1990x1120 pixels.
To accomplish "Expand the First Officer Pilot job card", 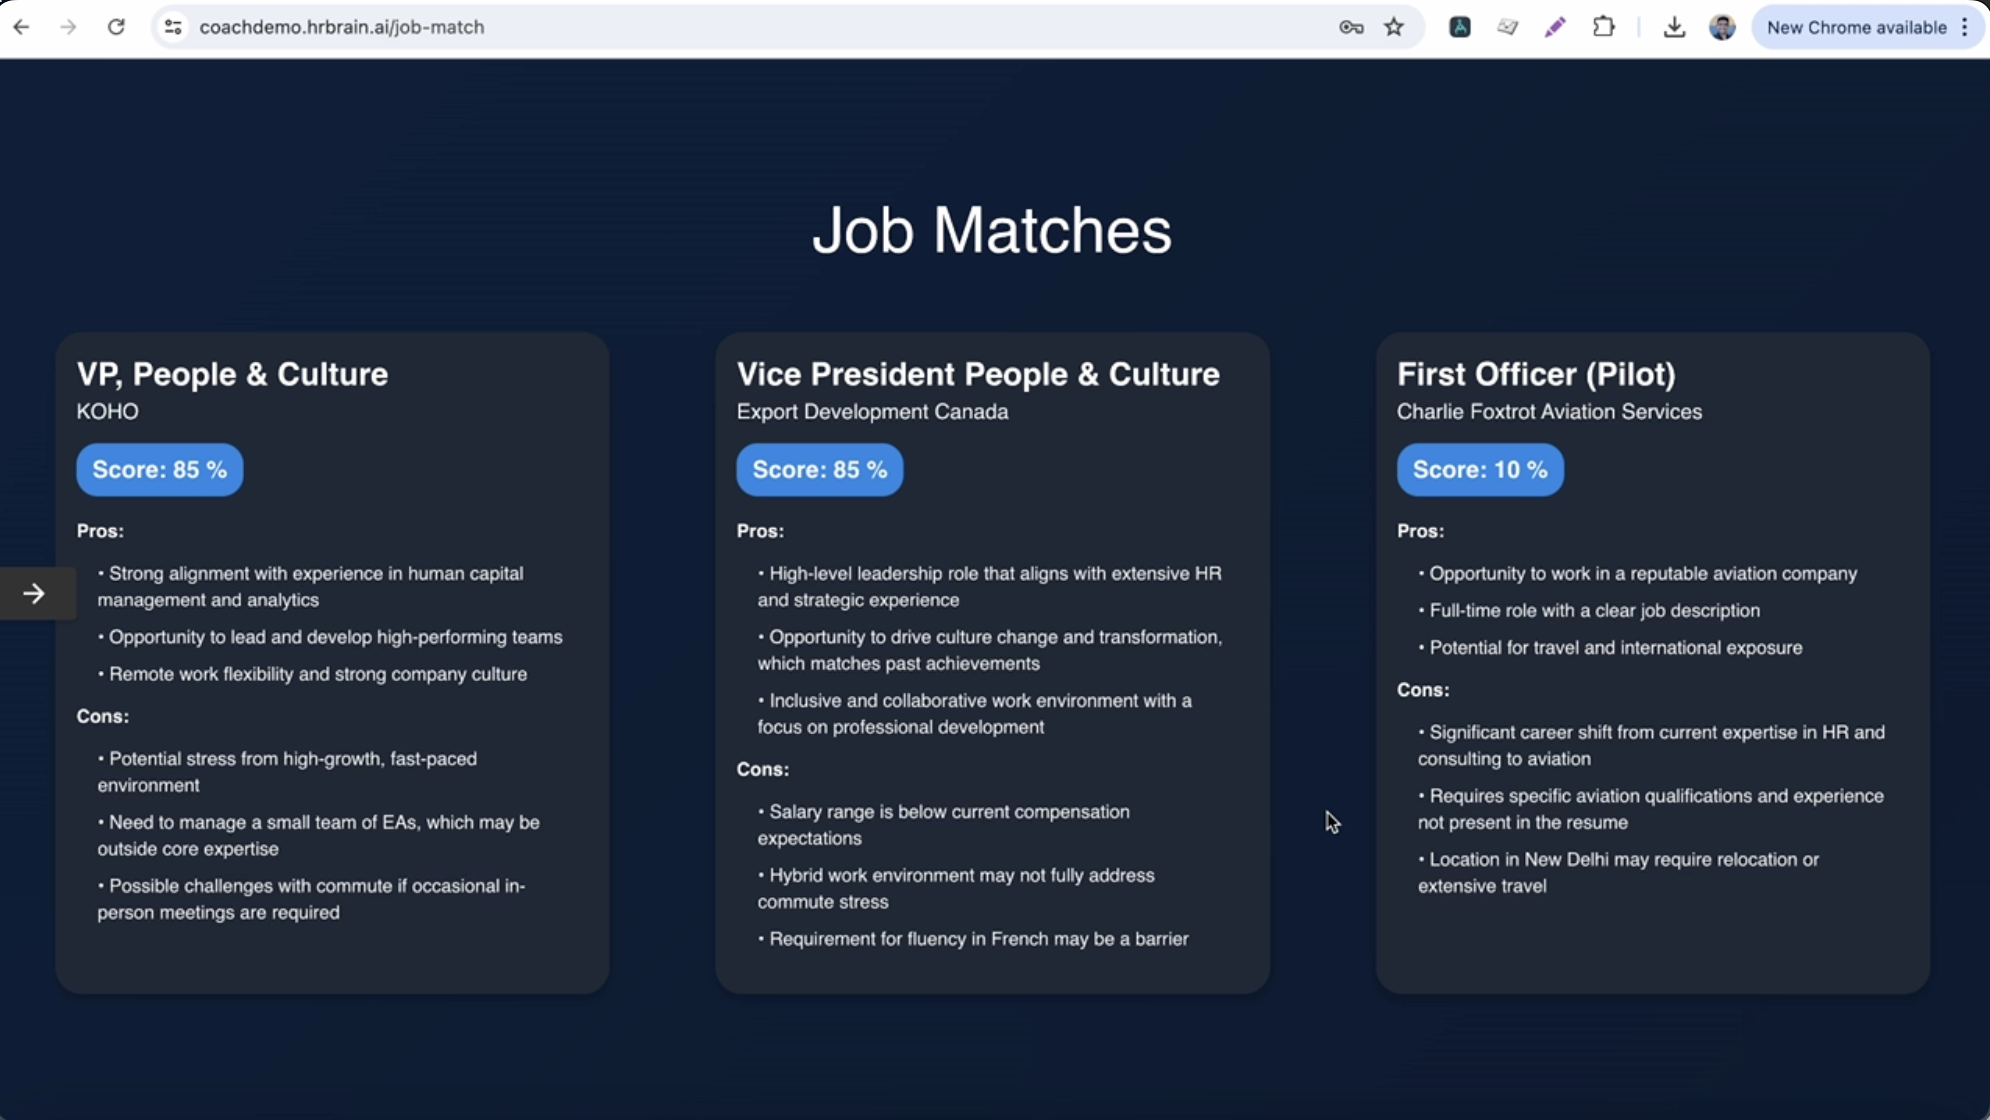I will (1536, 373).
